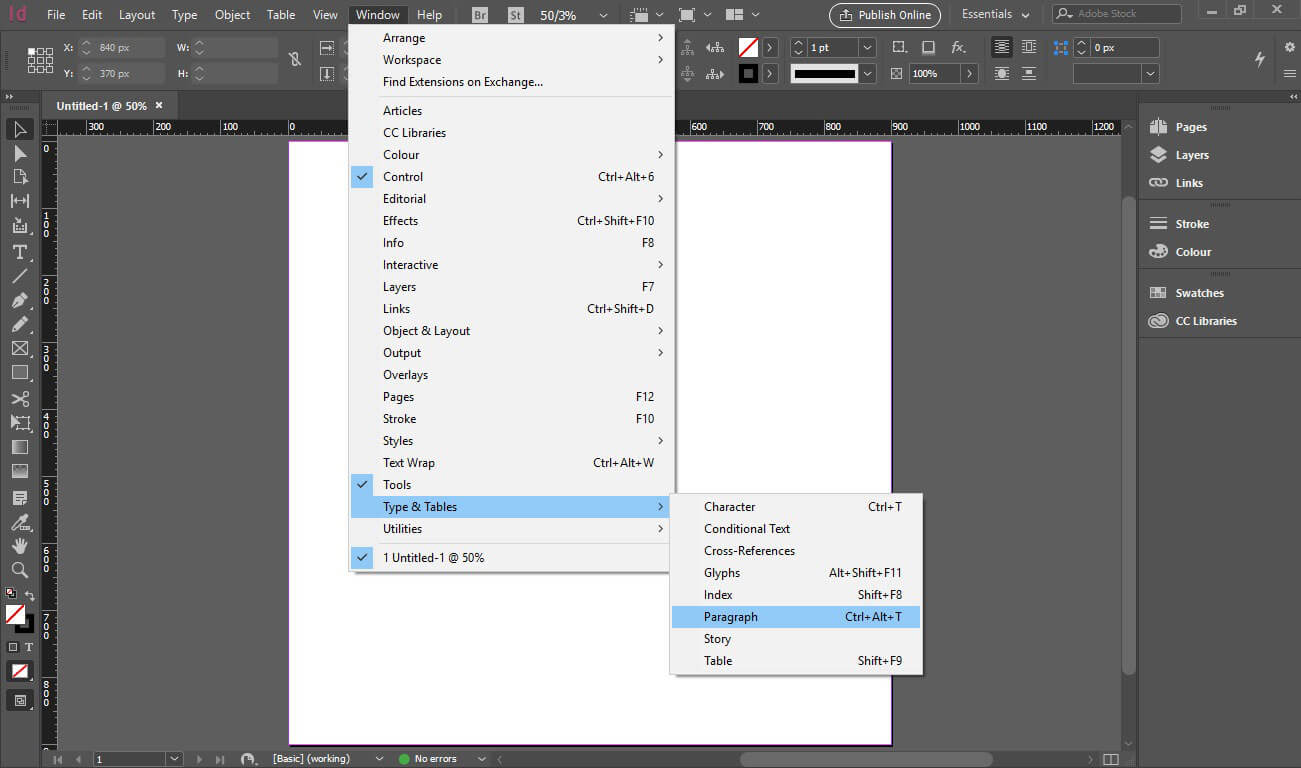Screen dimensions: 1301x768
Task: Toggle the screen mode button
Action: tap(19, 700)
